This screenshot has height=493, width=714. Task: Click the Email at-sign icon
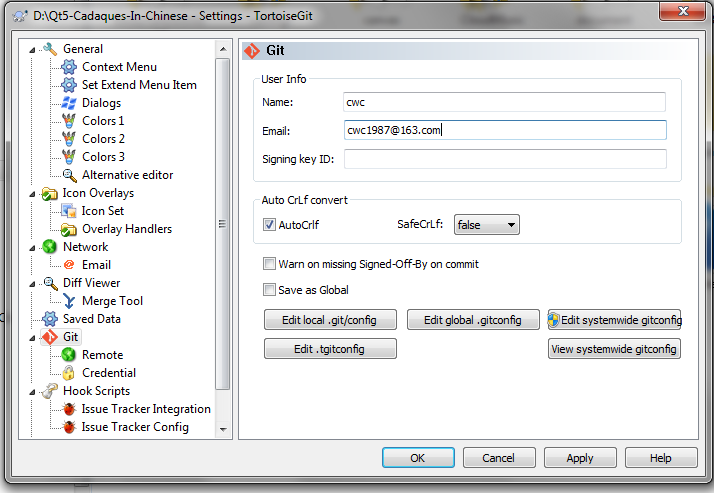69,265
